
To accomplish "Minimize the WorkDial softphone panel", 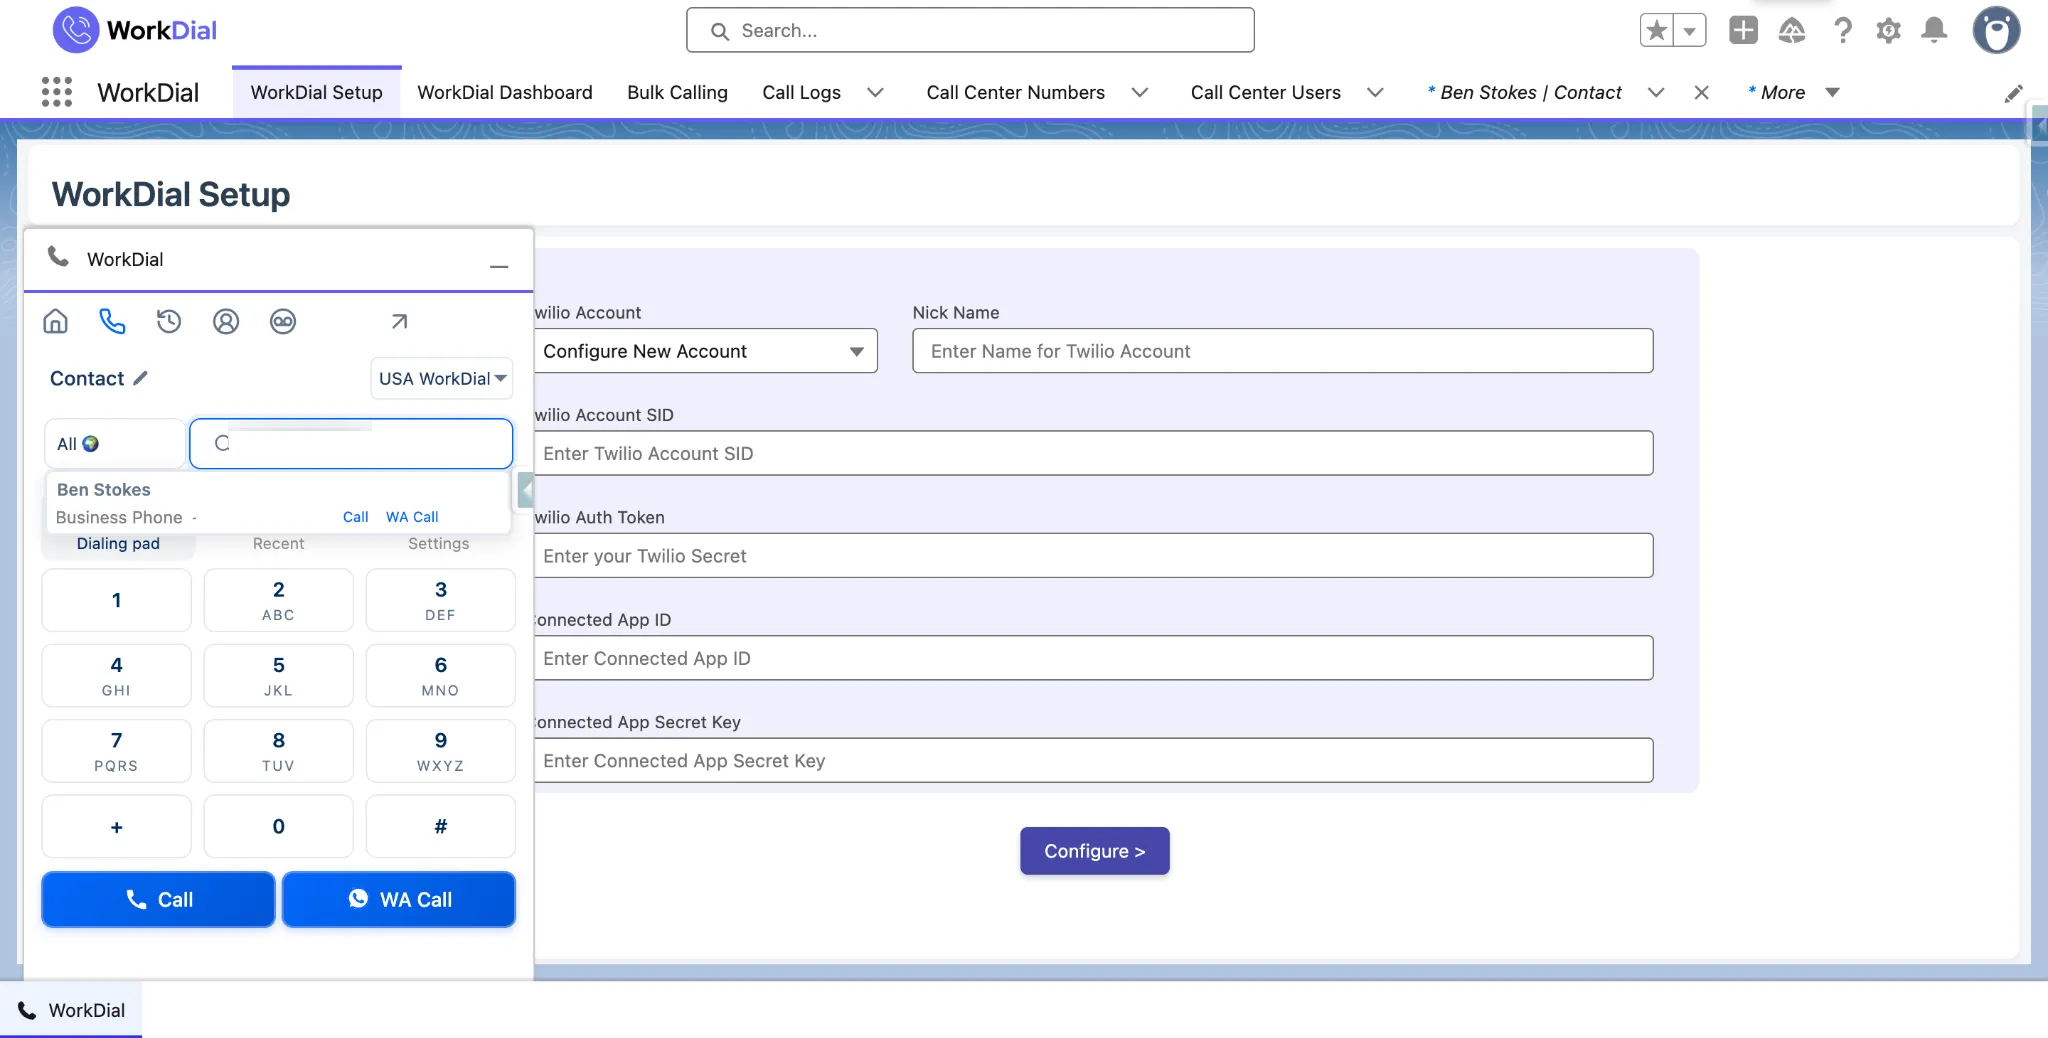I will (499, 265).
